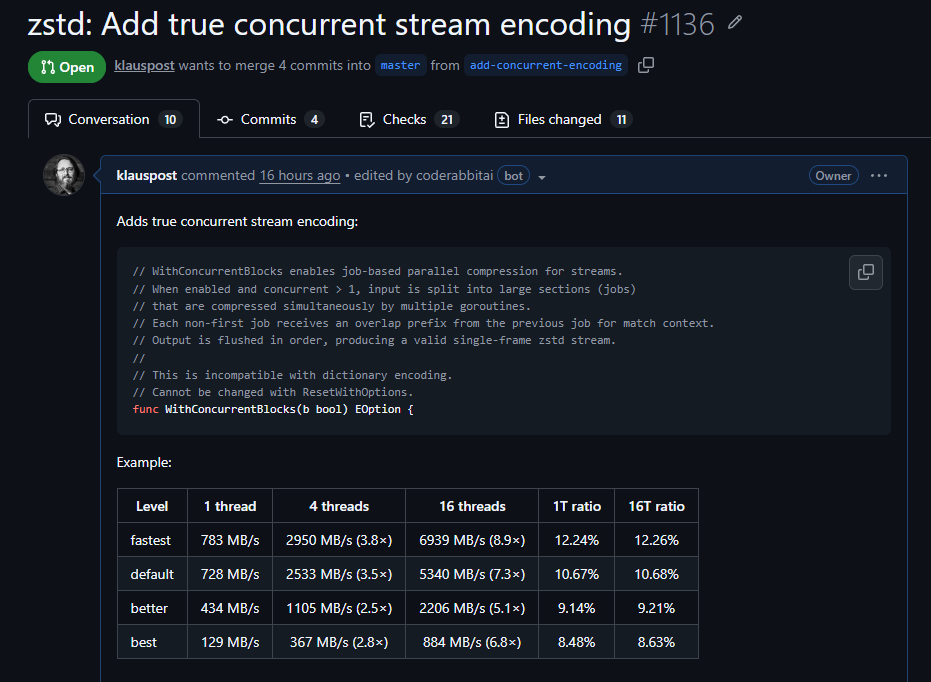The height and width of the screenshot is (682, 931).
Task: Click the bot label badge
Action: tap(514, 176)
